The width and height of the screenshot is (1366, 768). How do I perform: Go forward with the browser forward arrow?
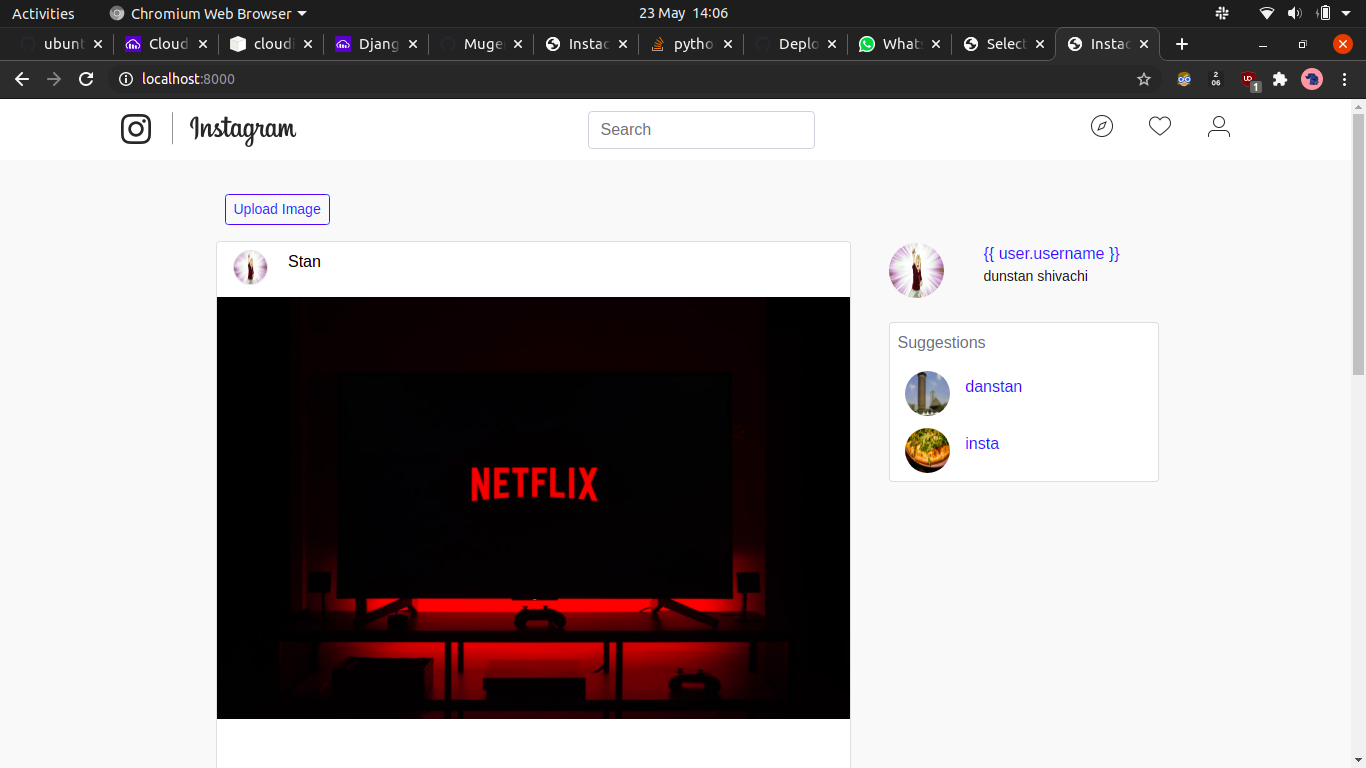[x=54, y=79]
